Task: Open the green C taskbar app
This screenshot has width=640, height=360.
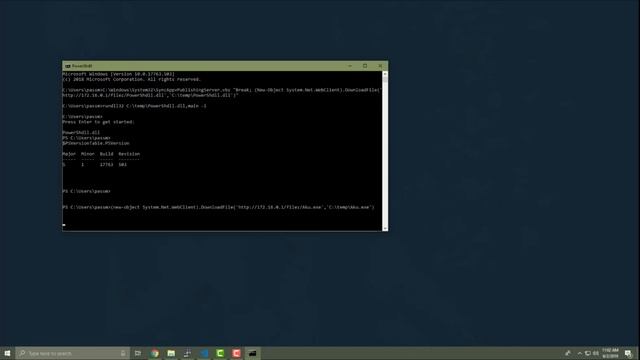Action: 220,353
